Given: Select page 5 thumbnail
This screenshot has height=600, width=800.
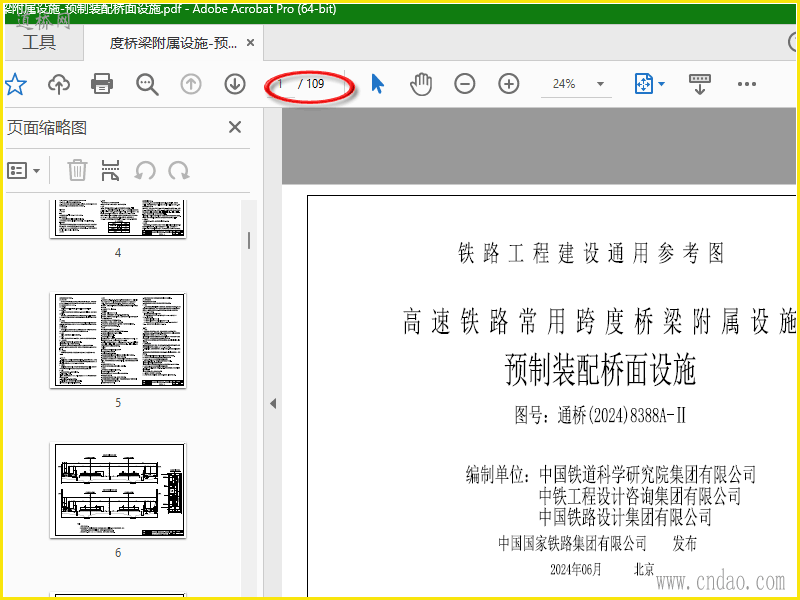Looking at the screenshot, I should (x=118, y=340).
